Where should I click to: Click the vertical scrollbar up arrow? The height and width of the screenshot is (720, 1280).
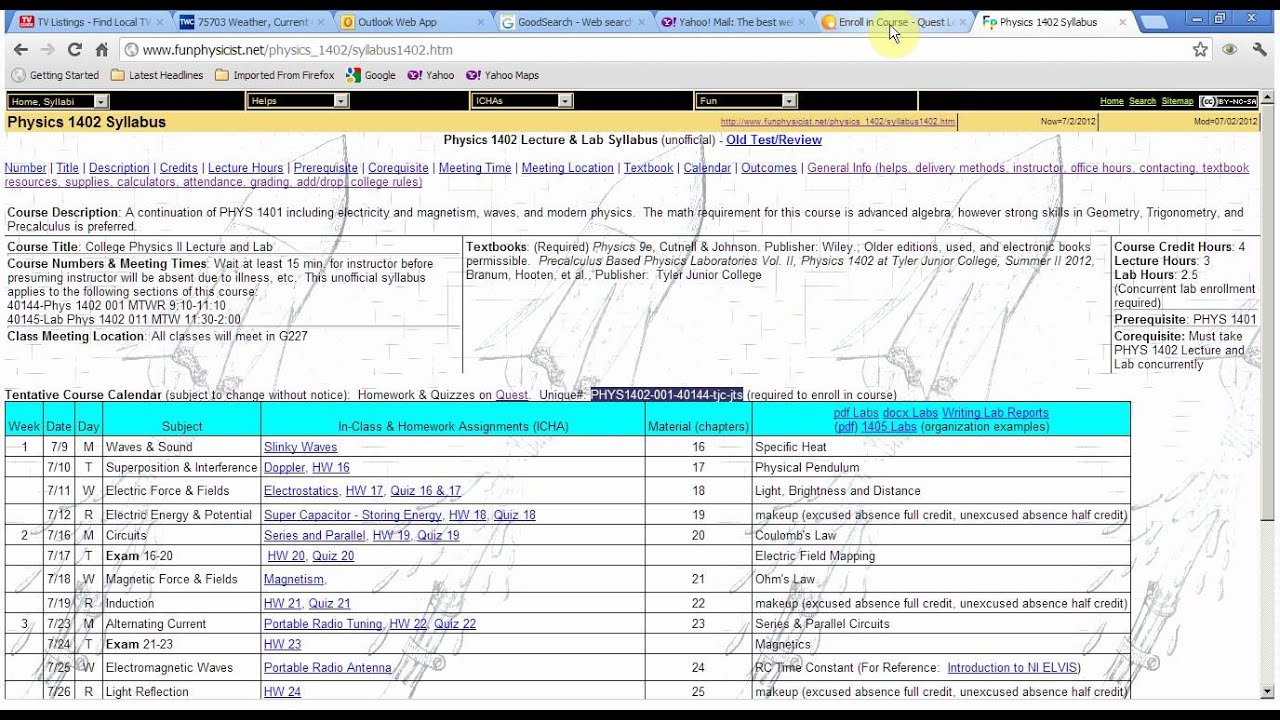click(1268, 100)
